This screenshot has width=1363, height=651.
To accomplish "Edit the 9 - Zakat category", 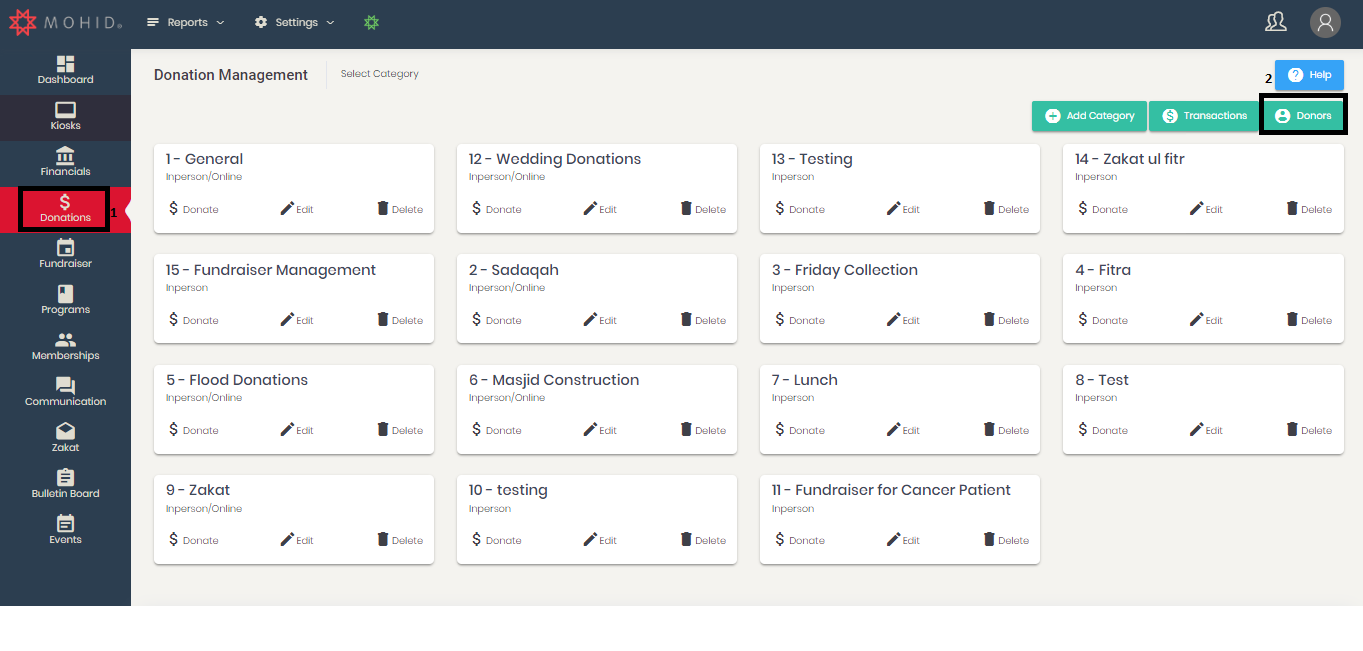I will [297, 540].
